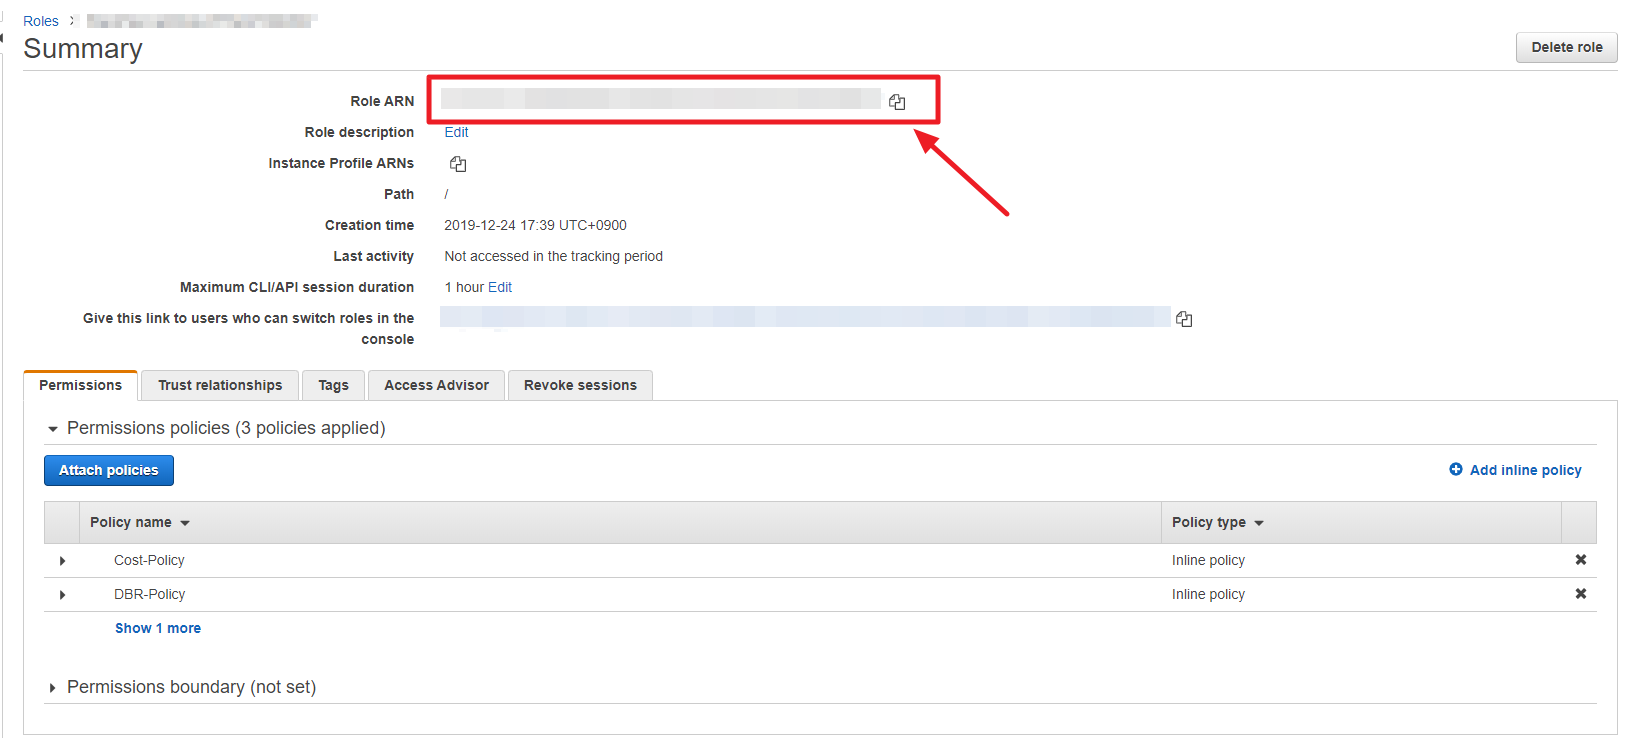Screen dimensions: 1628x738
Task: Collapse the Permissions policies section
Action: tap(53, 429)
